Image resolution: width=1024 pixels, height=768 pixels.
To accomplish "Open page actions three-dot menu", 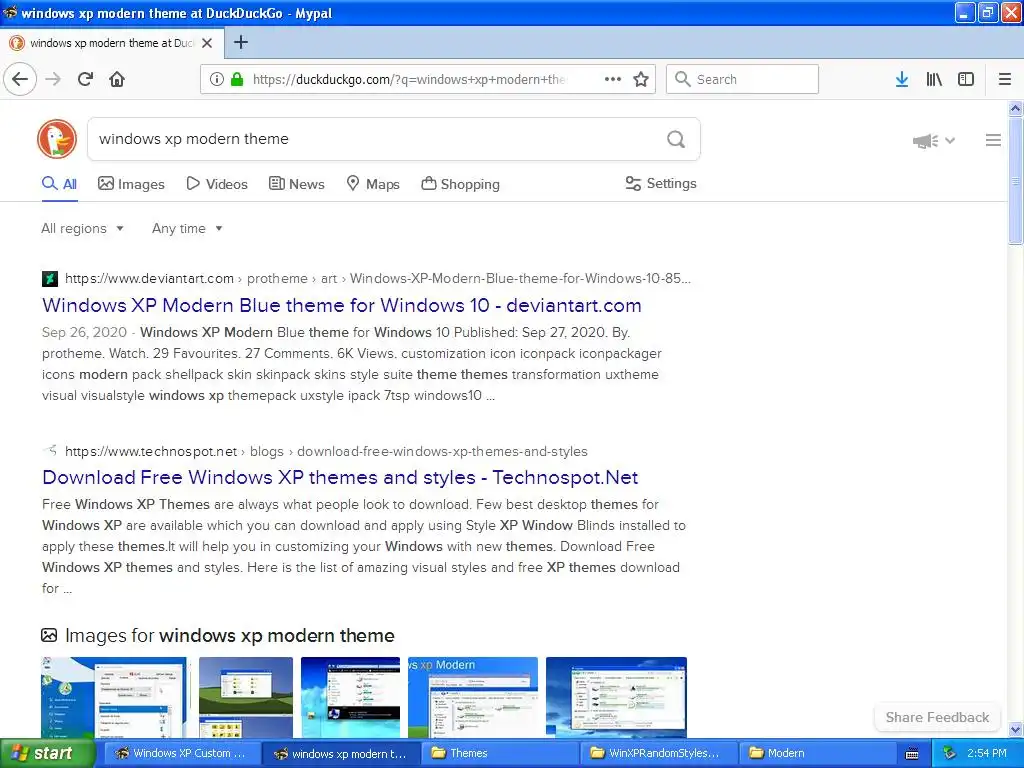I will click(613, 79).
